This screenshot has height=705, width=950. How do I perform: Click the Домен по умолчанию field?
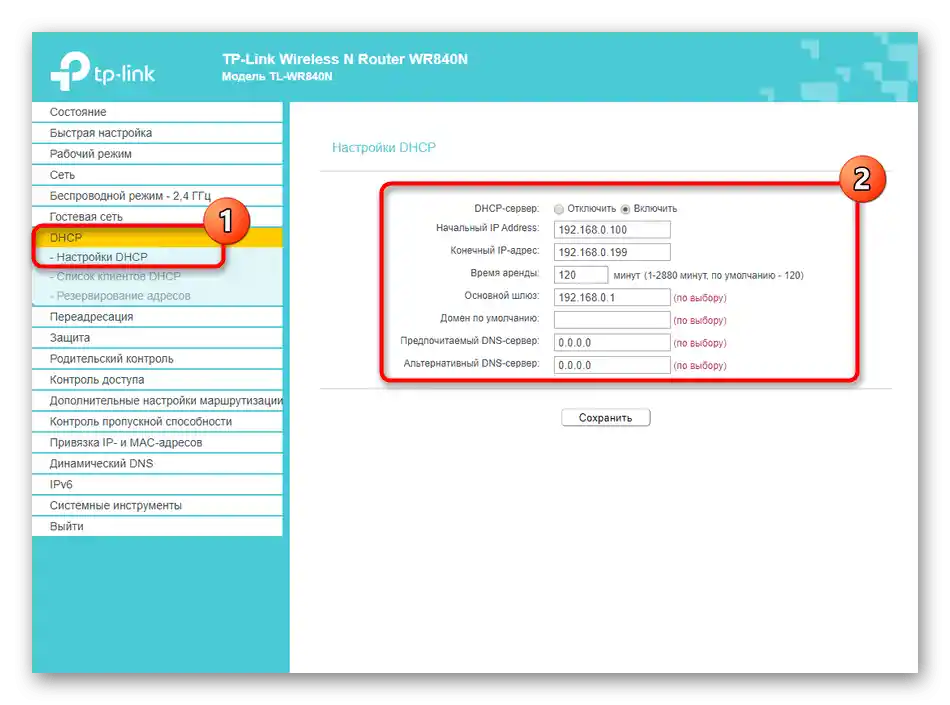[x=612, y=320]
